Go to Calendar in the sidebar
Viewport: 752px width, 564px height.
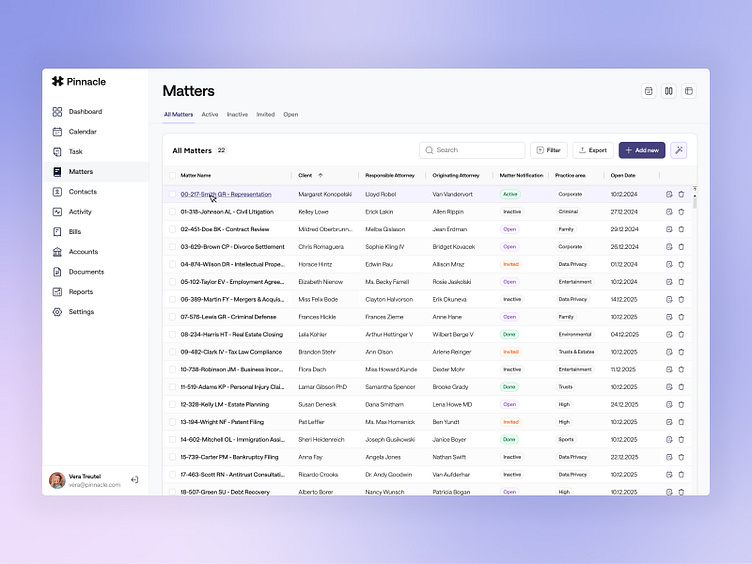[82, 132]
